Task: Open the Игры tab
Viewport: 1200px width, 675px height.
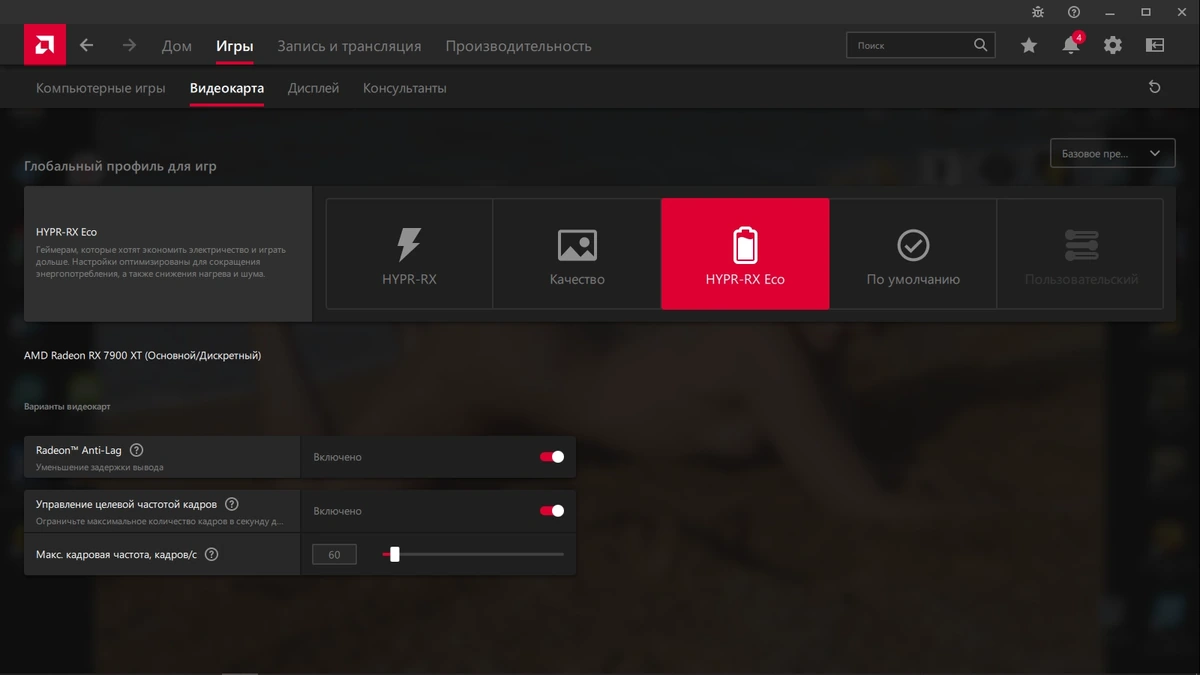Action: (235, 46)
